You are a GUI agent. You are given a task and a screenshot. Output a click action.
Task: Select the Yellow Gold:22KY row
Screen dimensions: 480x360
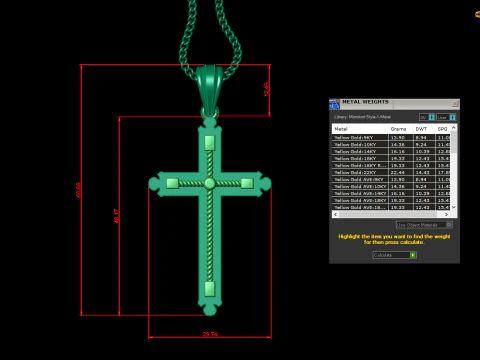391,172
